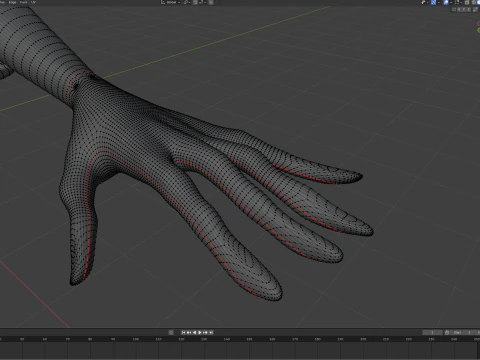
Task: Toggle mesh symmetry on Y axis
Action: 464,9
